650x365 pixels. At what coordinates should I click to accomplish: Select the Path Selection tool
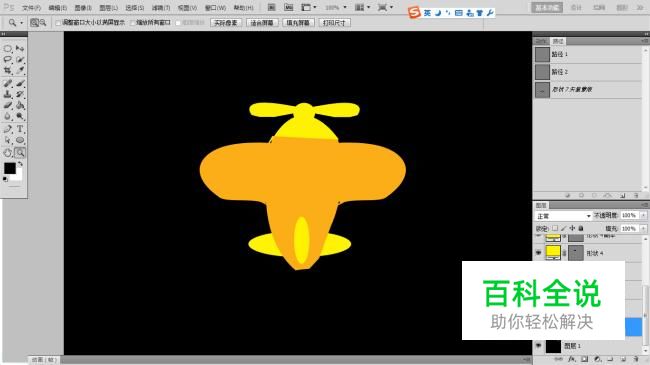[7, 140]
